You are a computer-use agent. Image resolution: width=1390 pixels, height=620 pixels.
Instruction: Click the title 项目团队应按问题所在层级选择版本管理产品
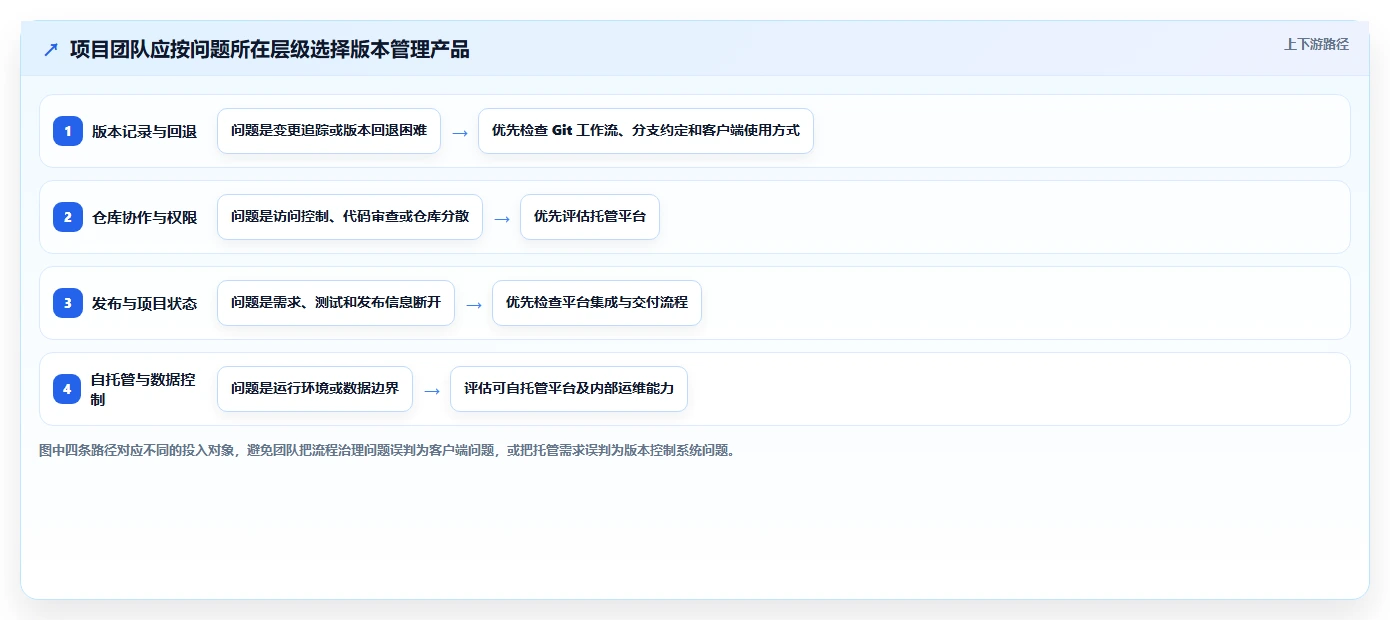[x=269, y=50]
